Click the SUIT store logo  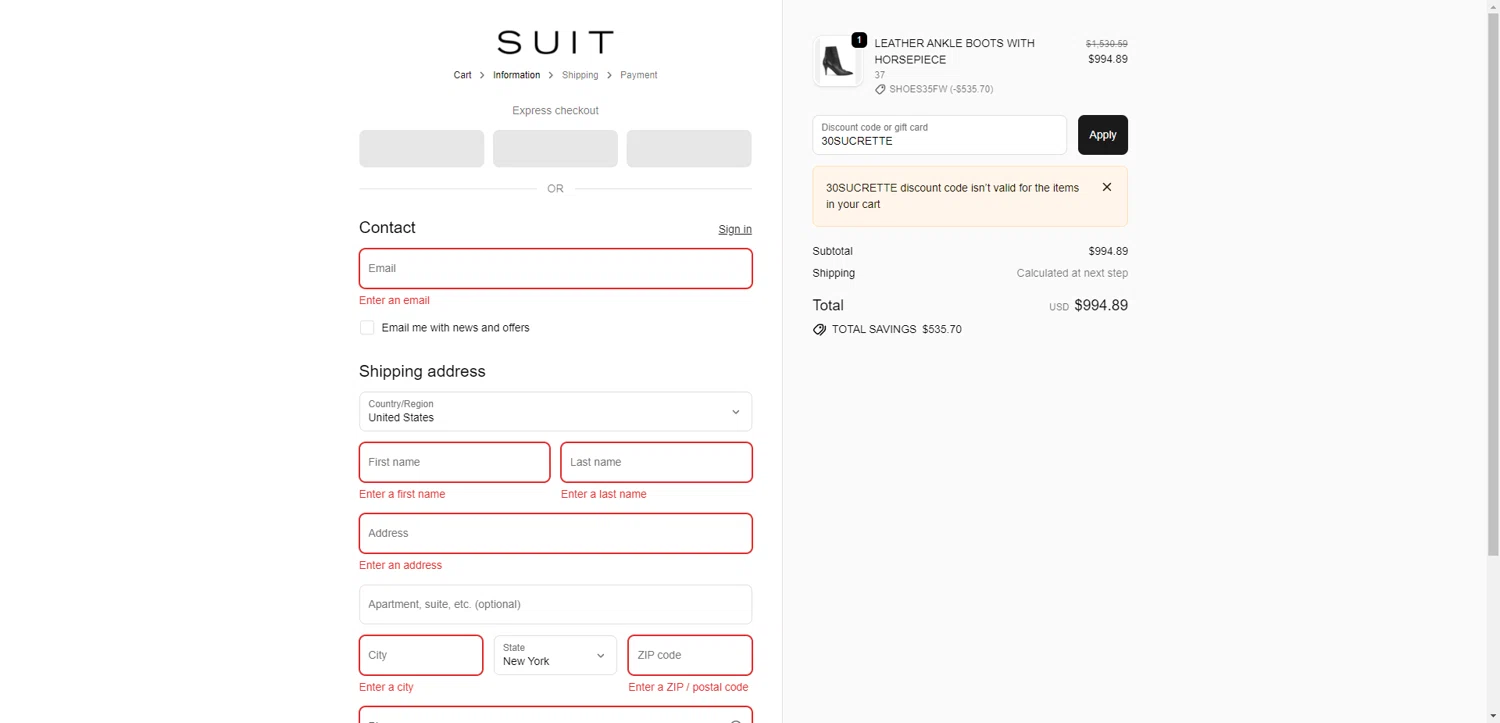tap(555, 42)
